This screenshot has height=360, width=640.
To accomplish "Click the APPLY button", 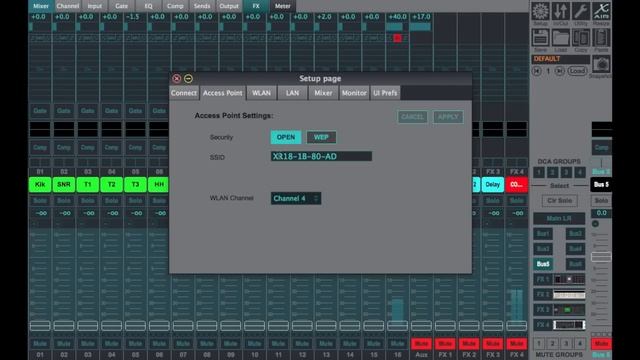I will [448, 117].
